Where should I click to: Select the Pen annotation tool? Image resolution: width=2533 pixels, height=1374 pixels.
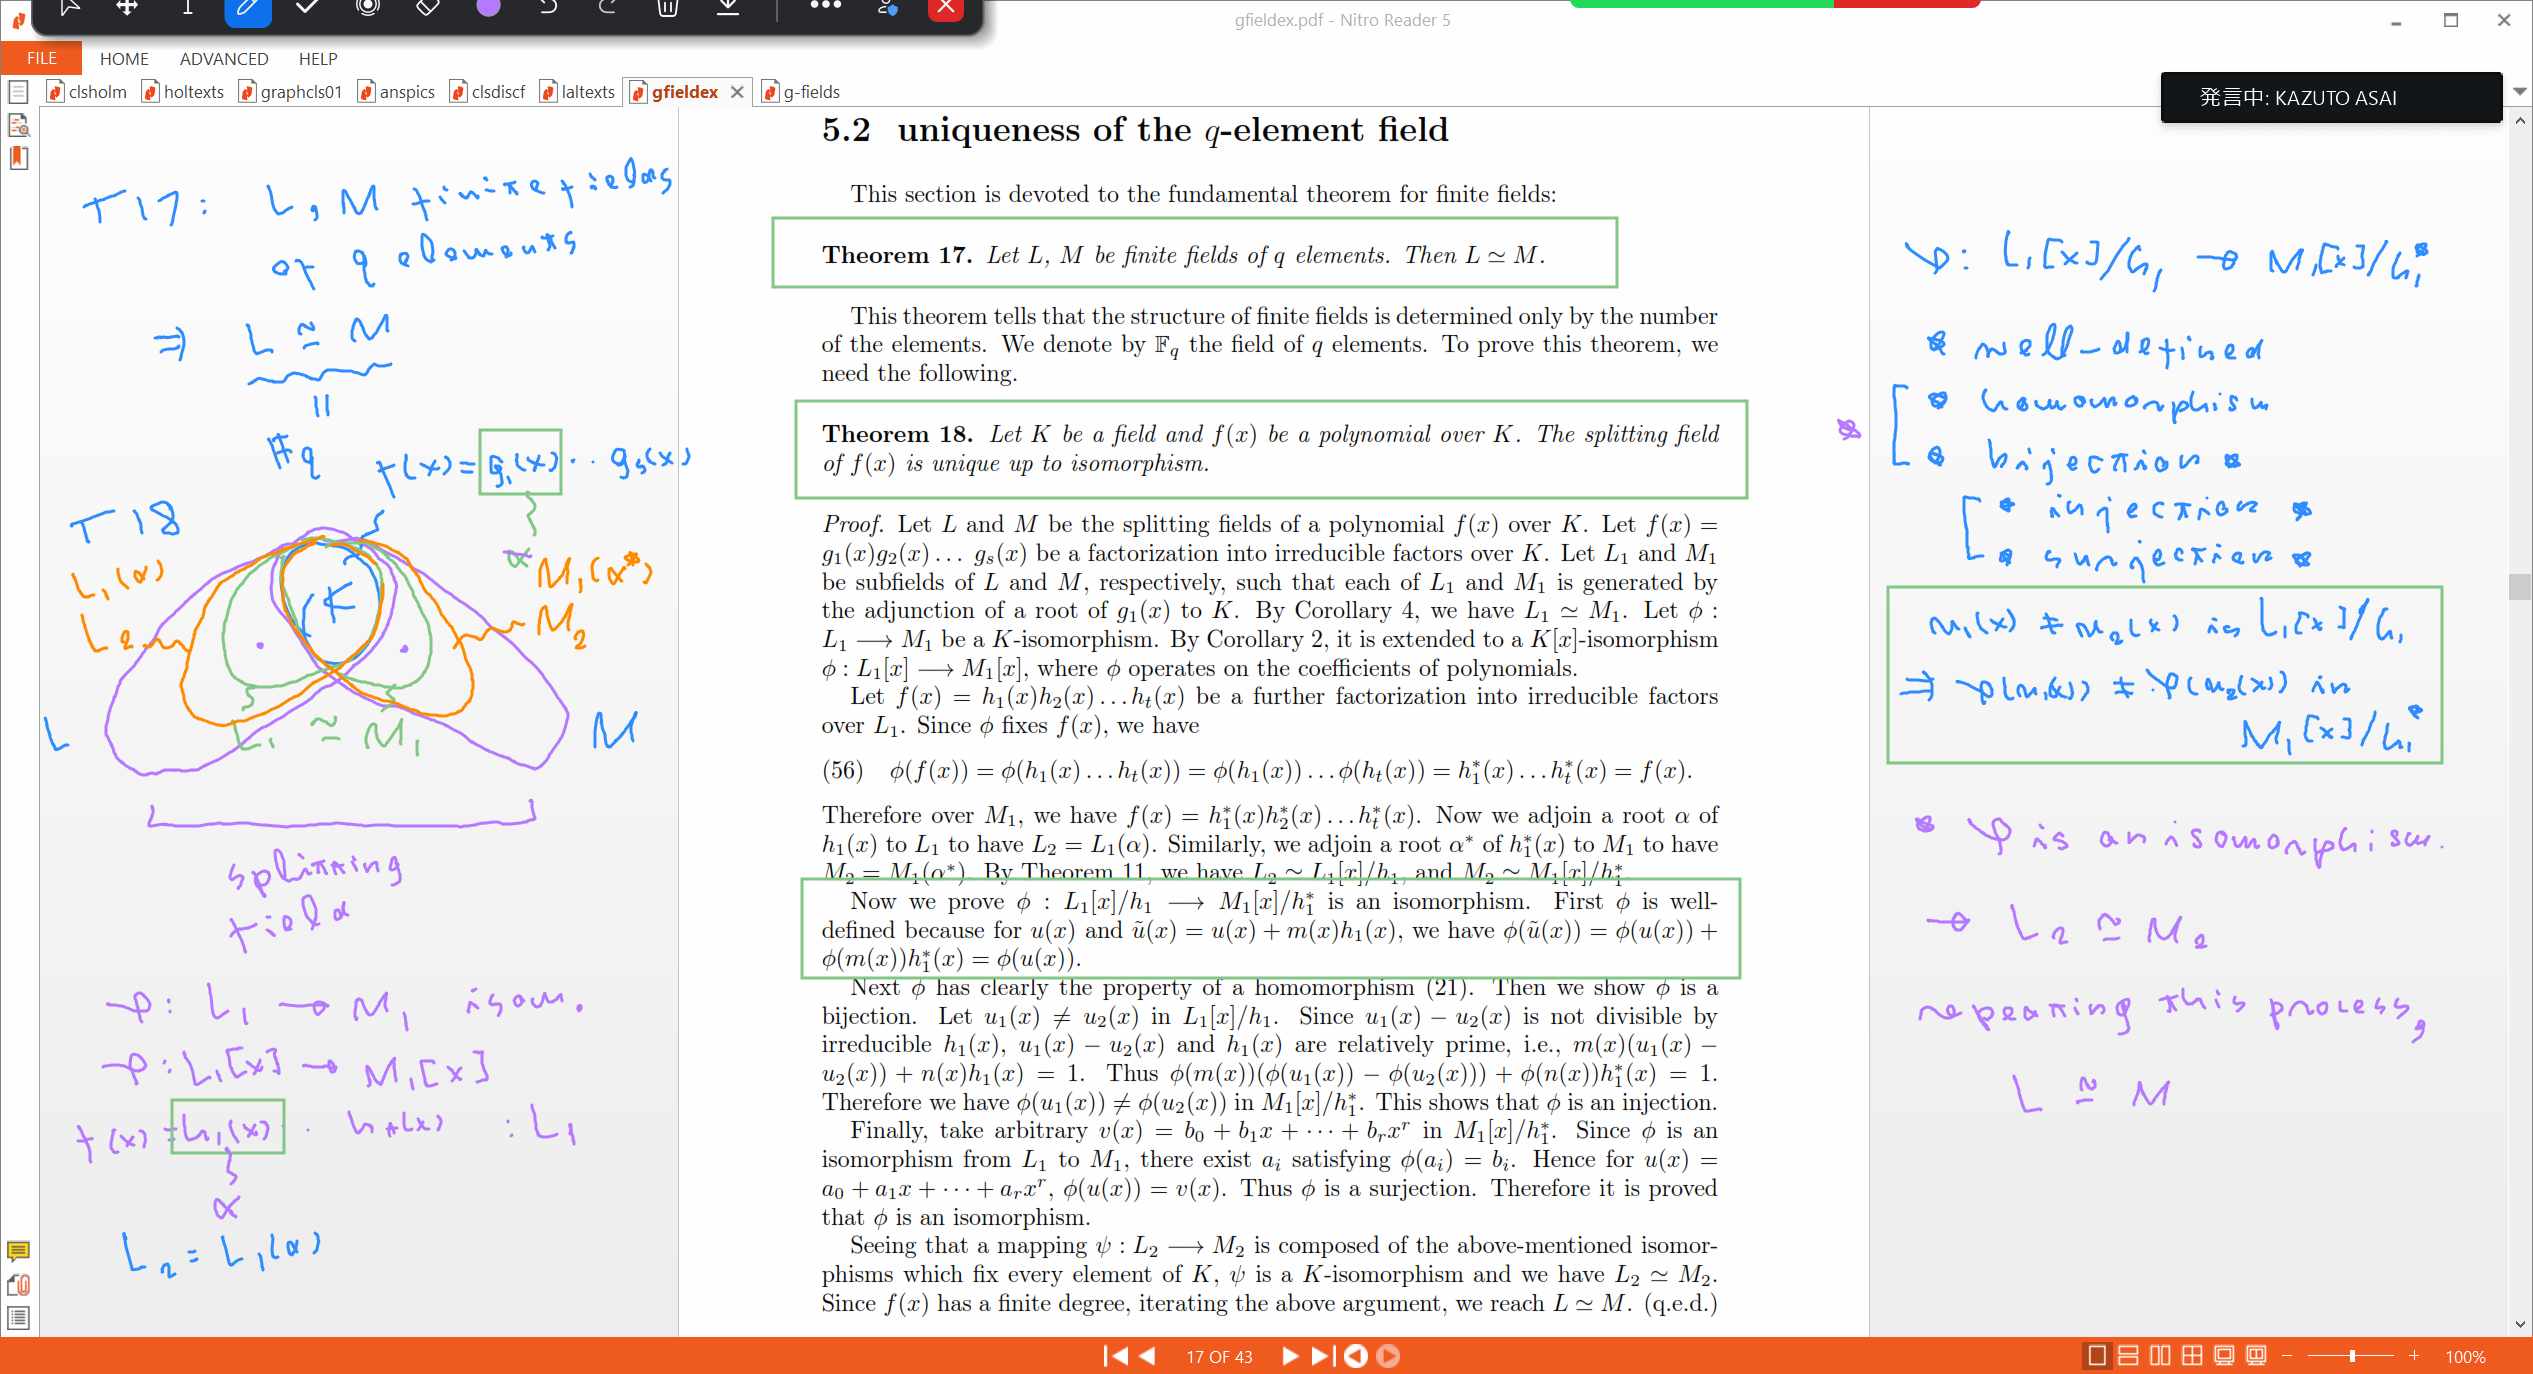(x=247, y=10)
